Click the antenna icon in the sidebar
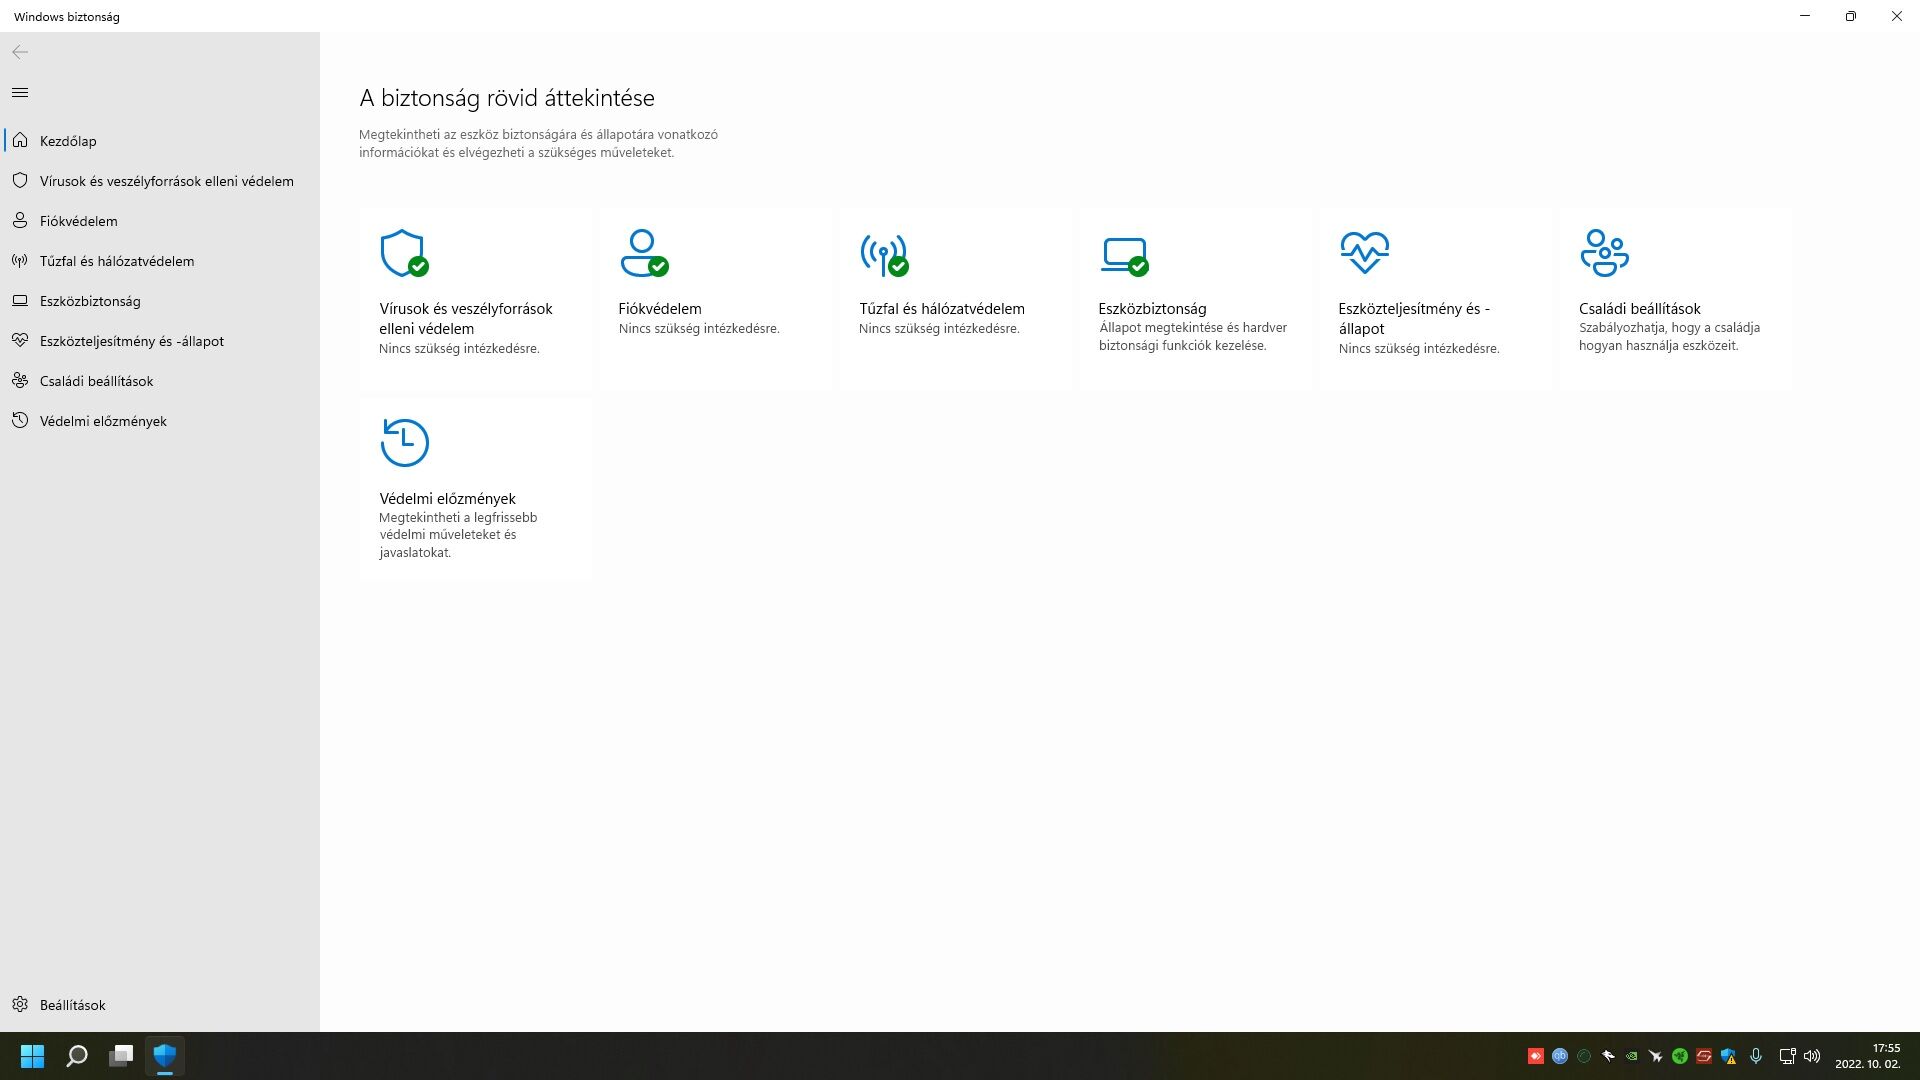1920x1080 pixels. pos(20,260)
